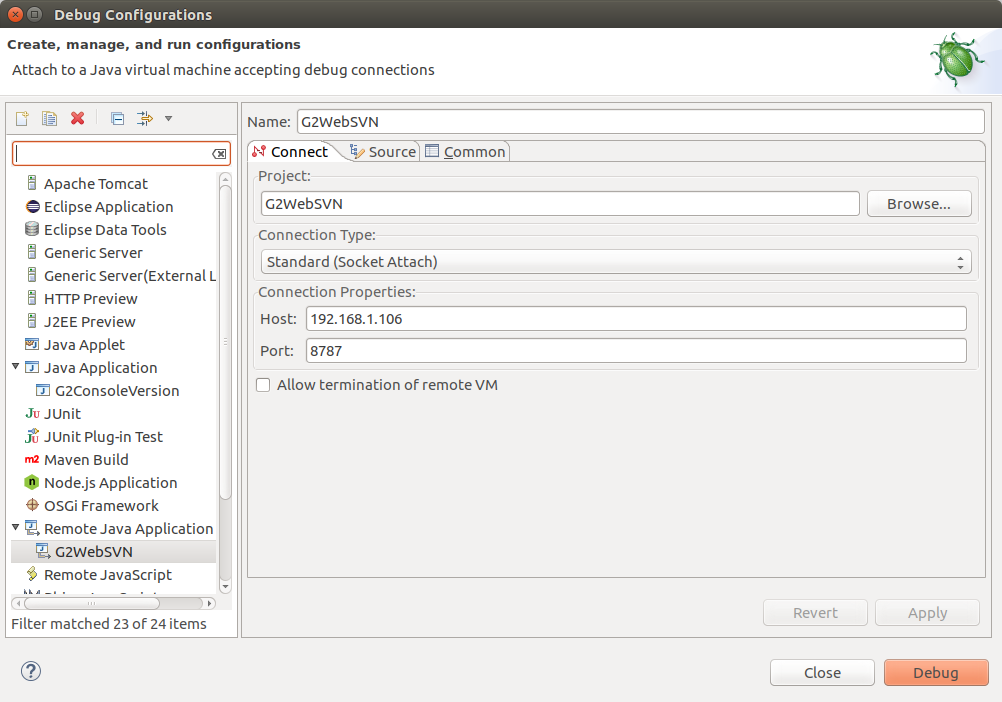Screen dimensions: 1002x702
Task: Click the Debug button
Action: 936,673
